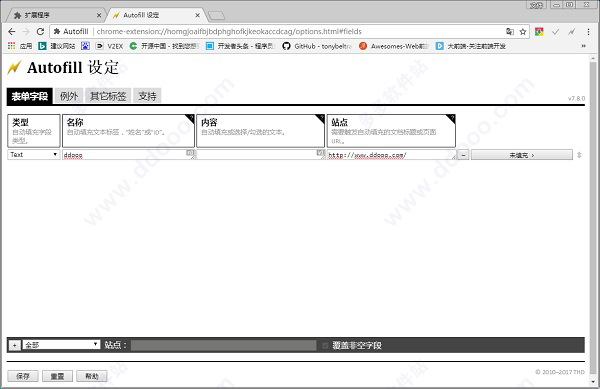Click the 站点 field with http://www.ddooo.com/
Viewport: 600px width, 389px height.
coord(391,155)
